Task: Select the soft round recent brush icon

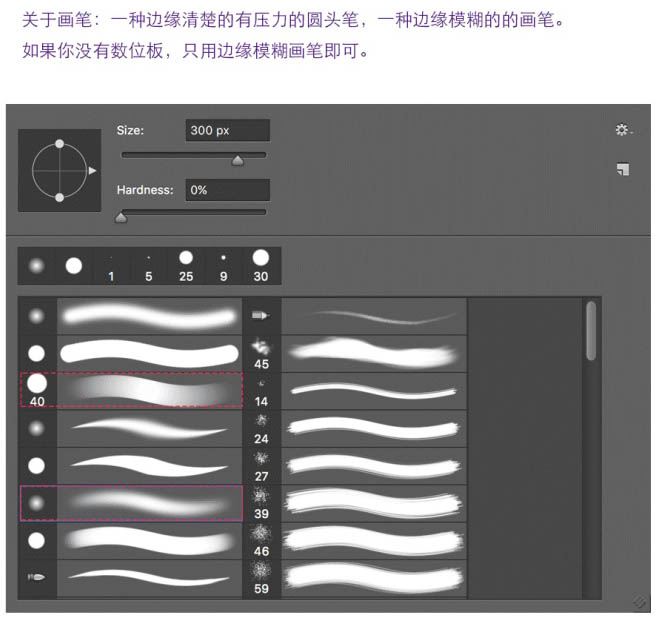Action: pyautogui.click(x=36, y=266)
